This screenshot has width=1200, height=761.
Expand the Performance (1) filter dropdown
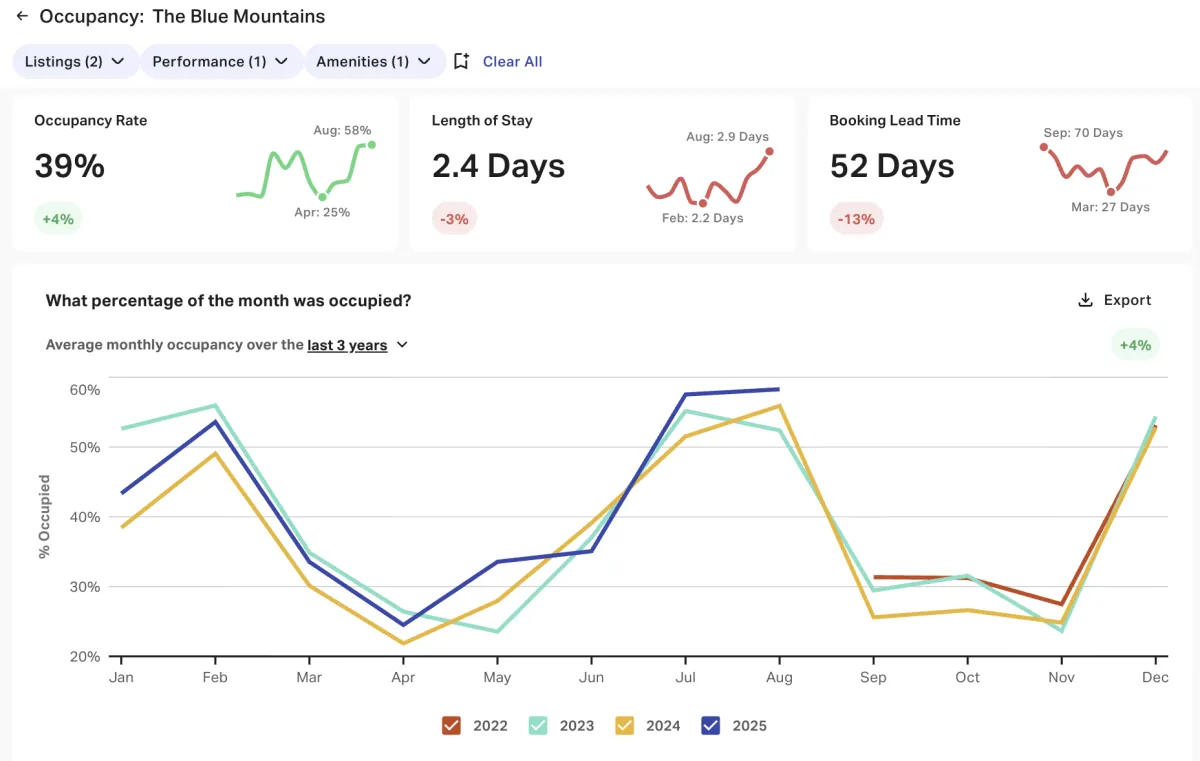click(x=220, y=61)
